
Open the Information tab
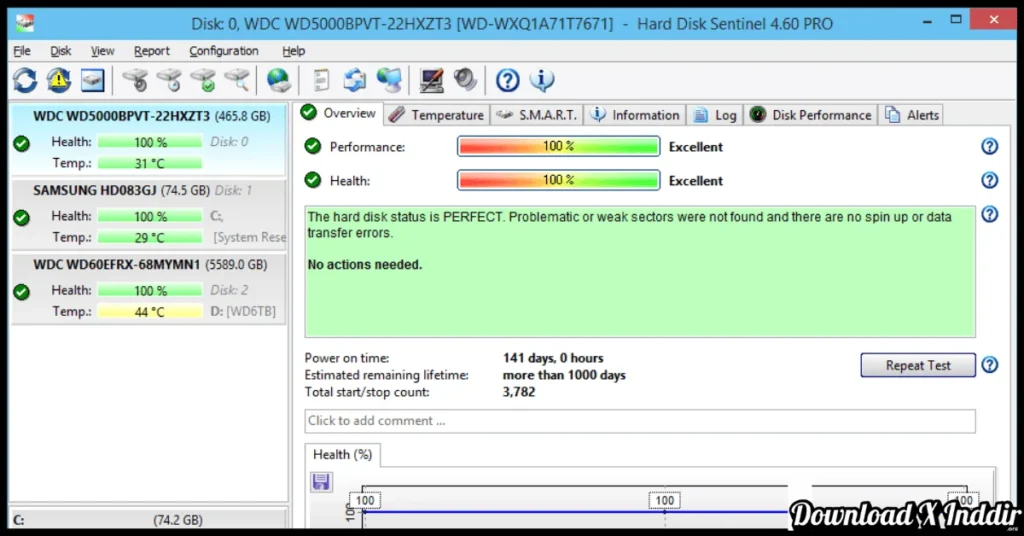click(635, 115)
